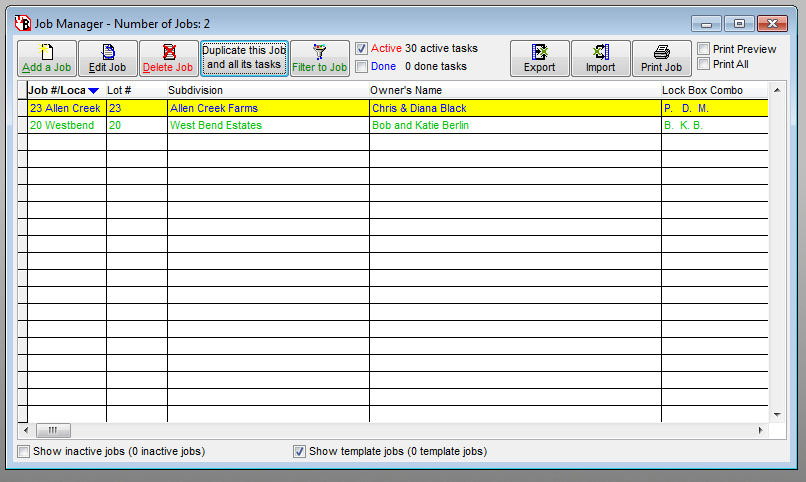Select the 20 Westbend job row
This screenshot has width=806, height=482.
coord(65,126)
